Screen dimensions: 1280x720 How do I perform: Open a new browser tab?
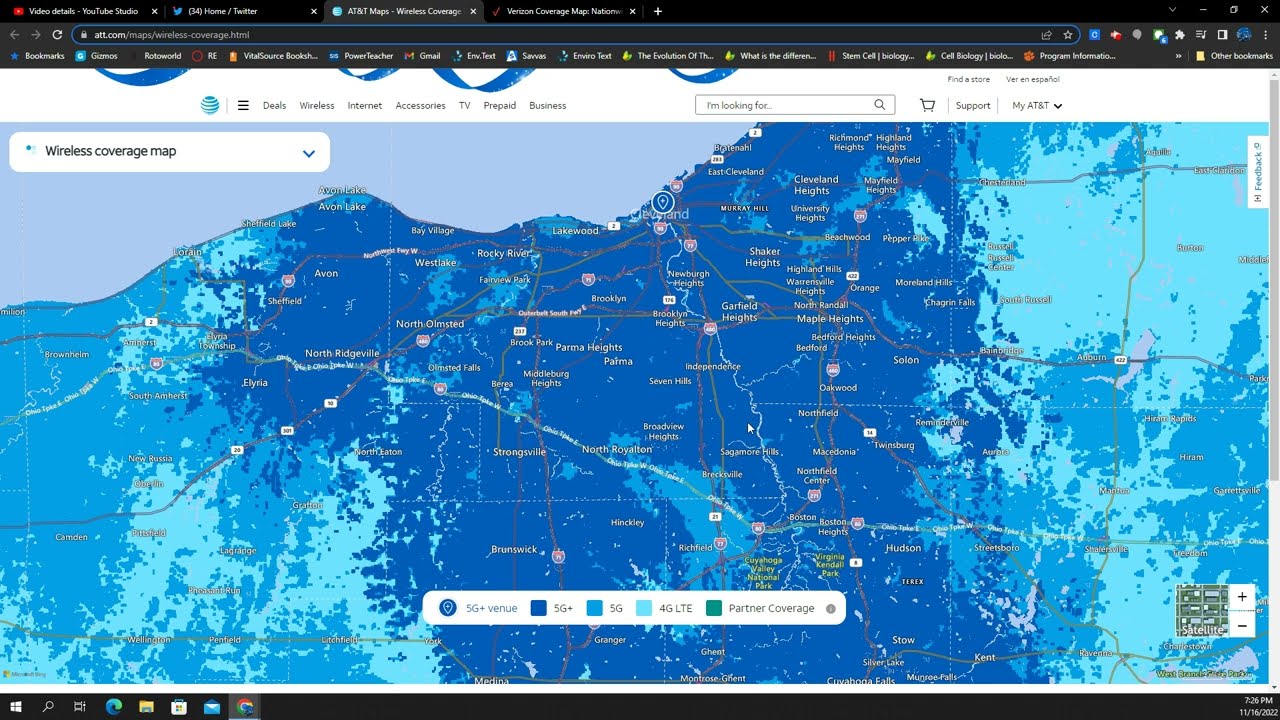coord(657,11)
